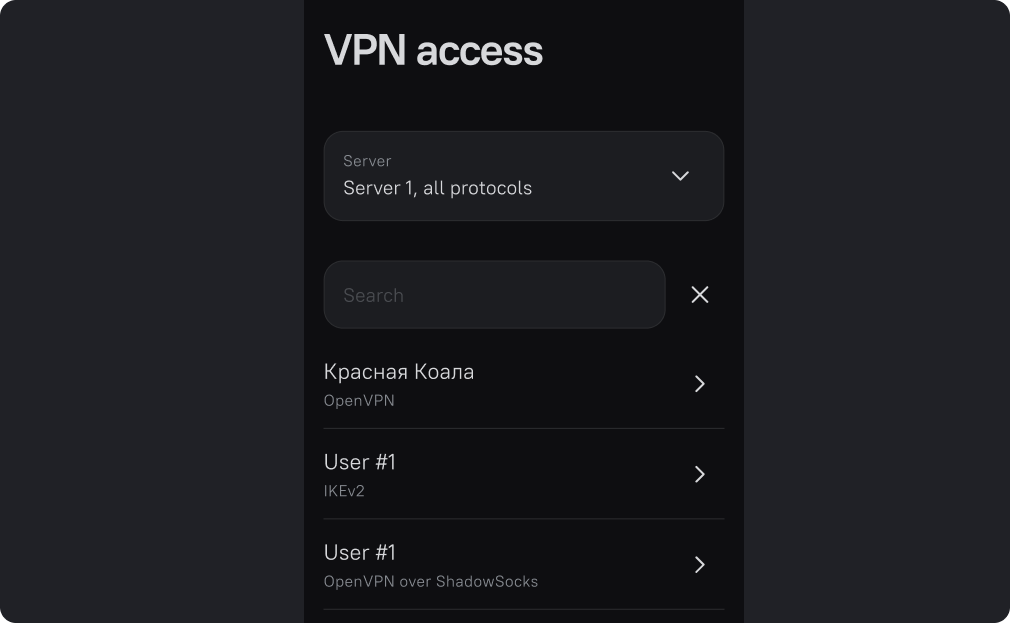This screenshot has width=1010, height=623.
Task: Open the User #1 entry using IKEv2
Action: [x=360, y=462]
